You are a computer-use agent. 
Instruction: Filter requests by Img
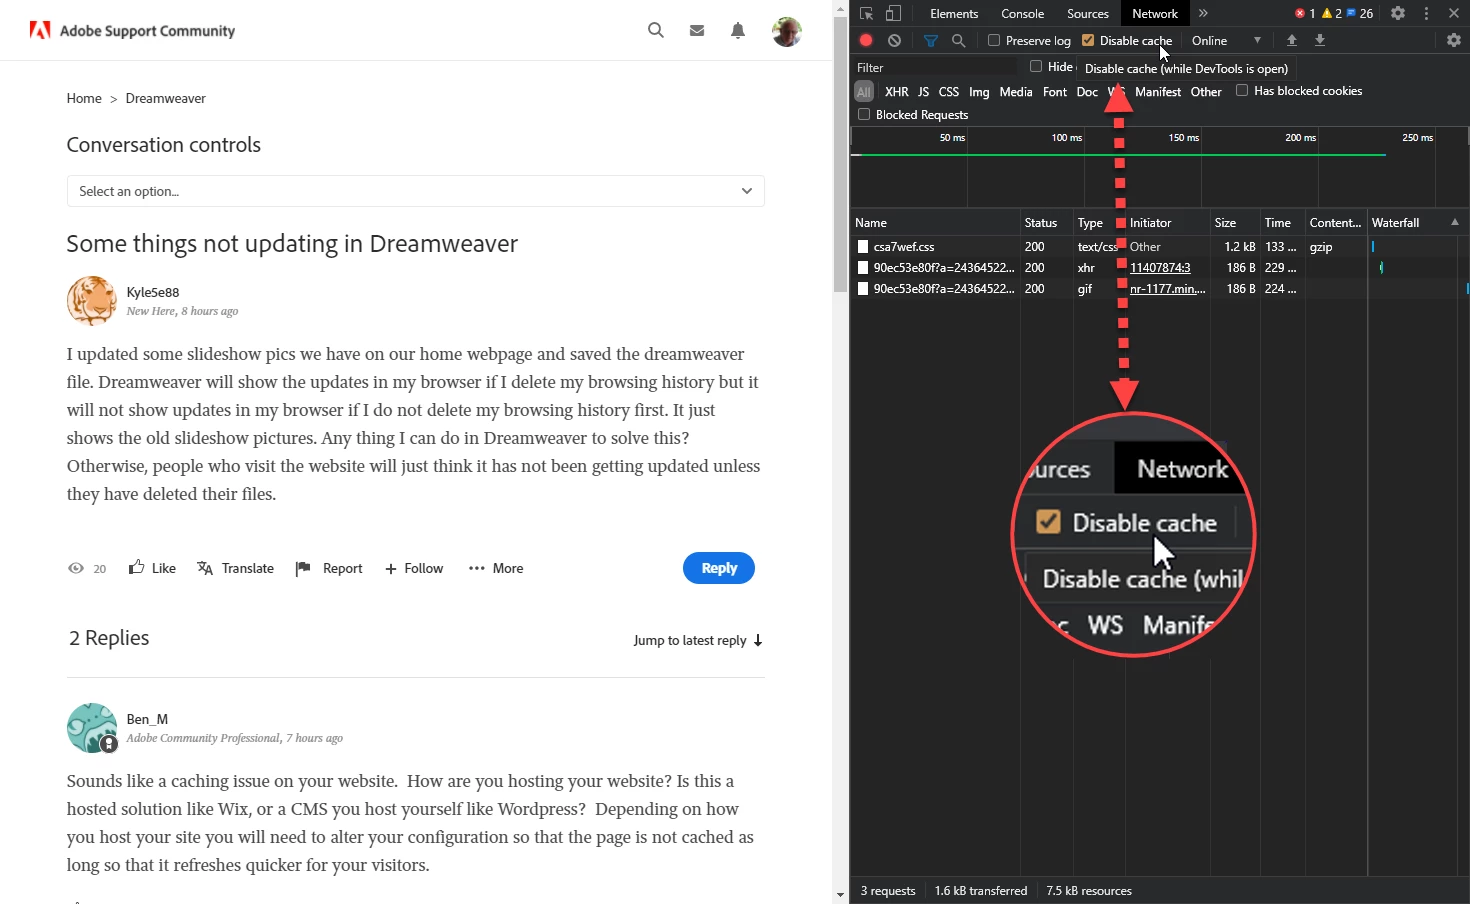(x=979, y=91)
